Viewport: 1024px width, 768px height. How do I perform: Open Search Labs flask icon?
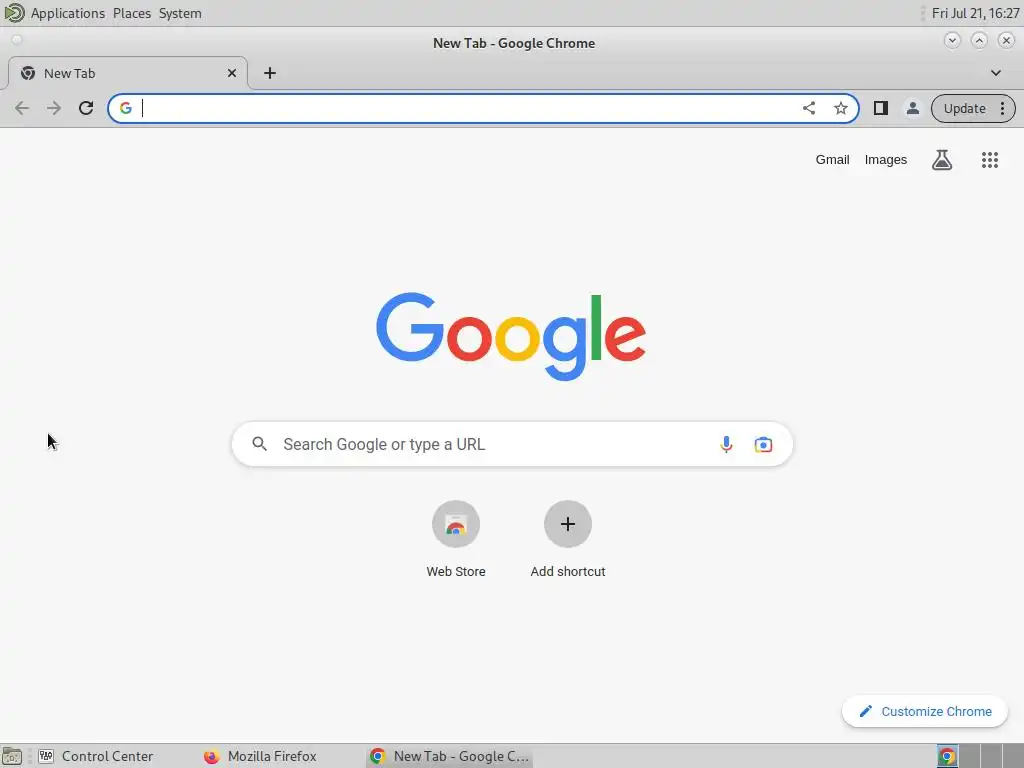click(942, 160)
